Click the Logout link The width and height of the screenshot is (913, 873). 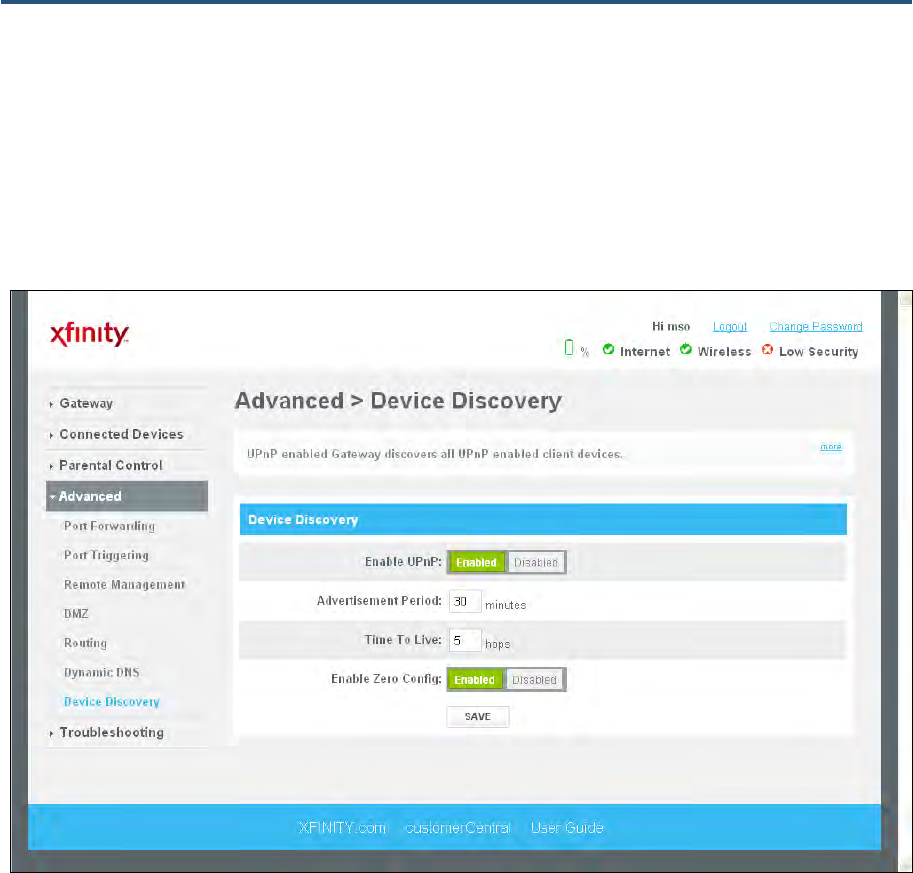click(730, 327)
